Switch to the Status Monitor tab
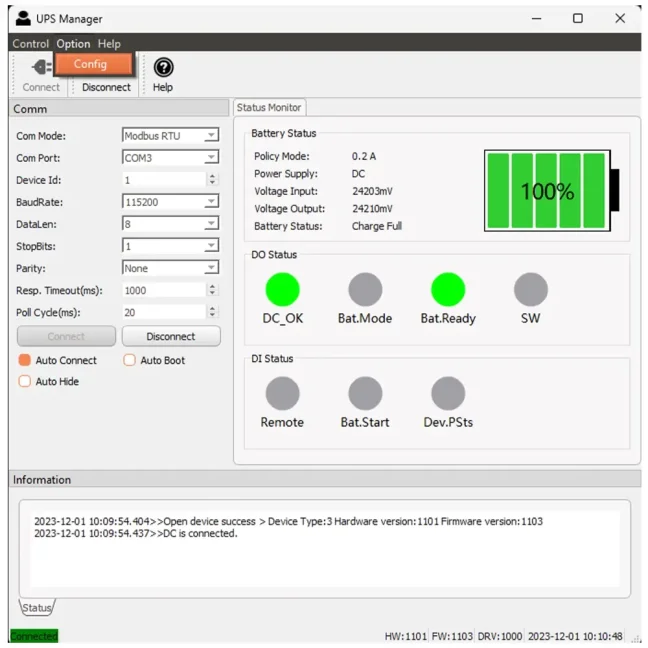 pos(269,107)
